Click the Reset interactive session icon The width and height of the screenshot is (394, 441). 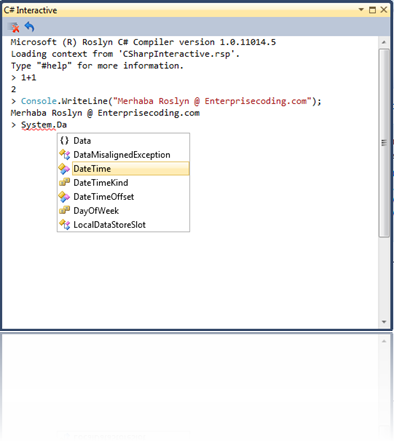pyautogui.click(x=30, y=27)
